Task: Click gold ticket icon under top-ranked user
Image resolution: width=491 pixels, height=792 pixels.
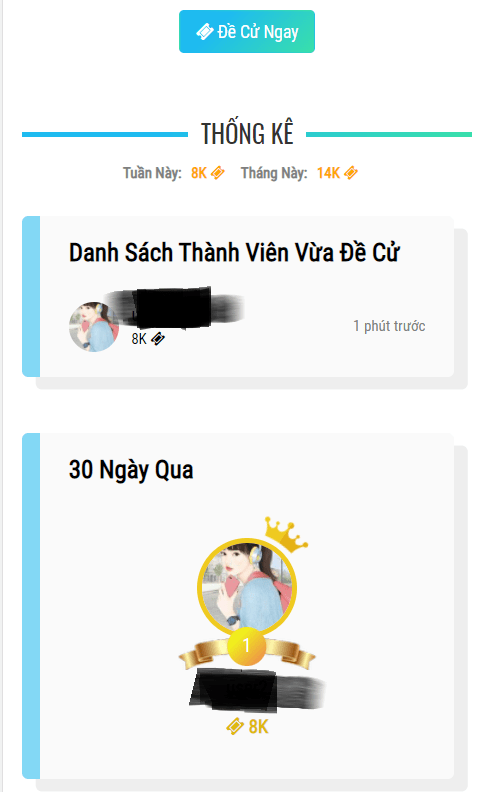Action: pos(235,726)
